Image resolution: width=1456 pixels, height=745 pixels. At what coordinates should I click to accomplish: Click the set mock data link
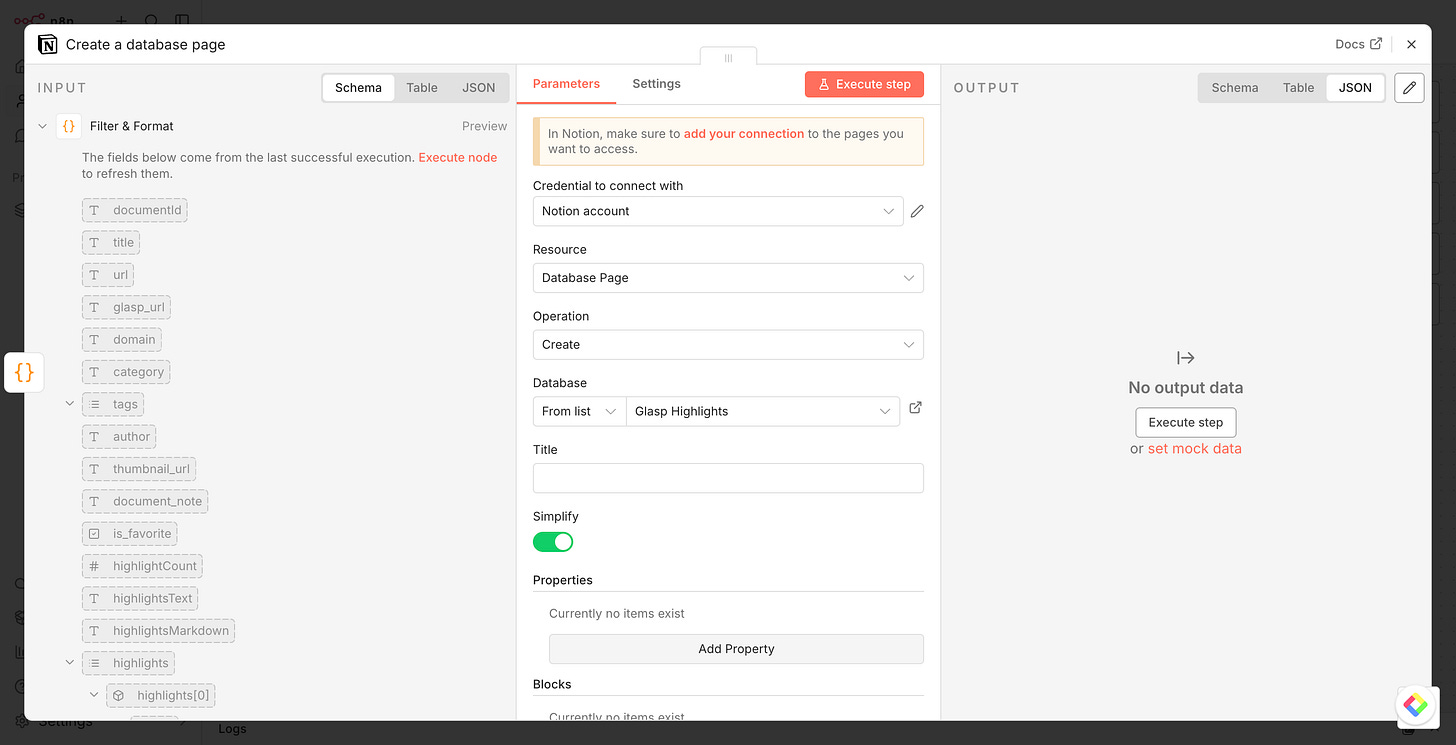click(x=1194, y=449)
